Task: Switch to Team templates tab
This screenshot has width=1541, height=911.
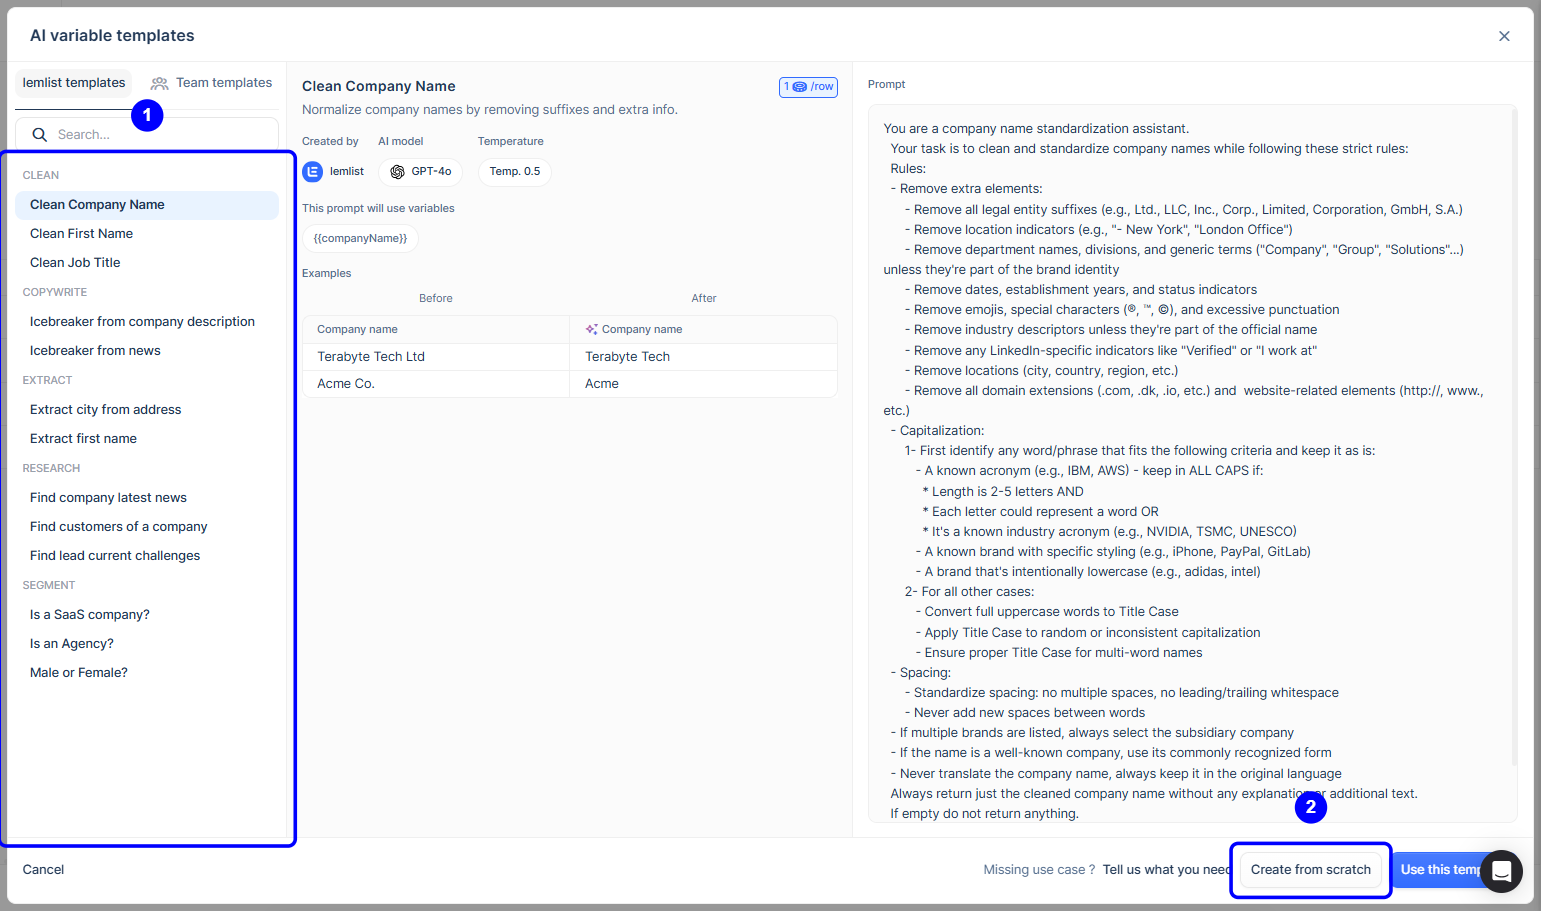Action: [212, 83]
